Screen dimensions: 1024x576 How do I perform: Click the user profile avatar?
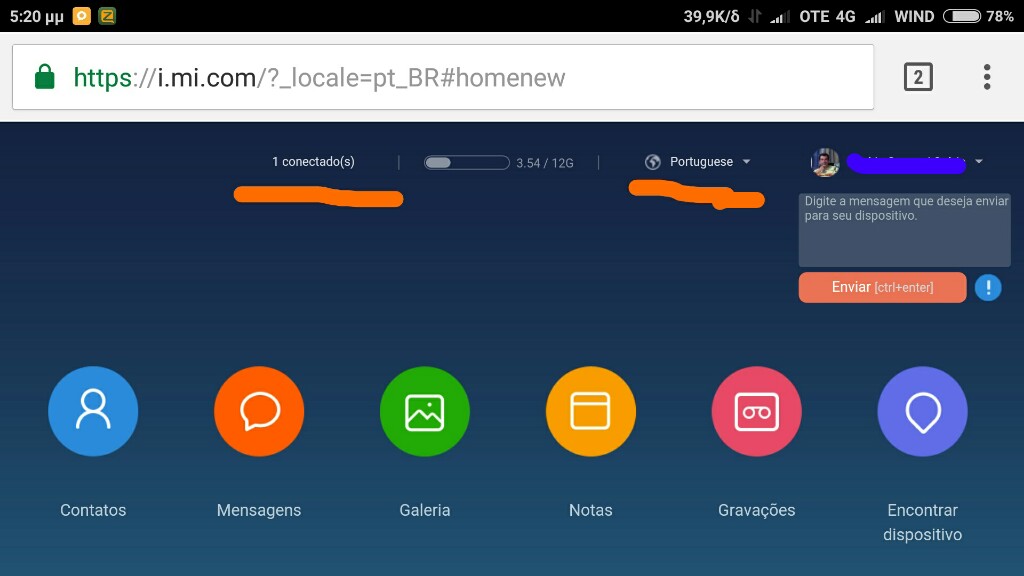pyautogui.click(x=825, y=163)
